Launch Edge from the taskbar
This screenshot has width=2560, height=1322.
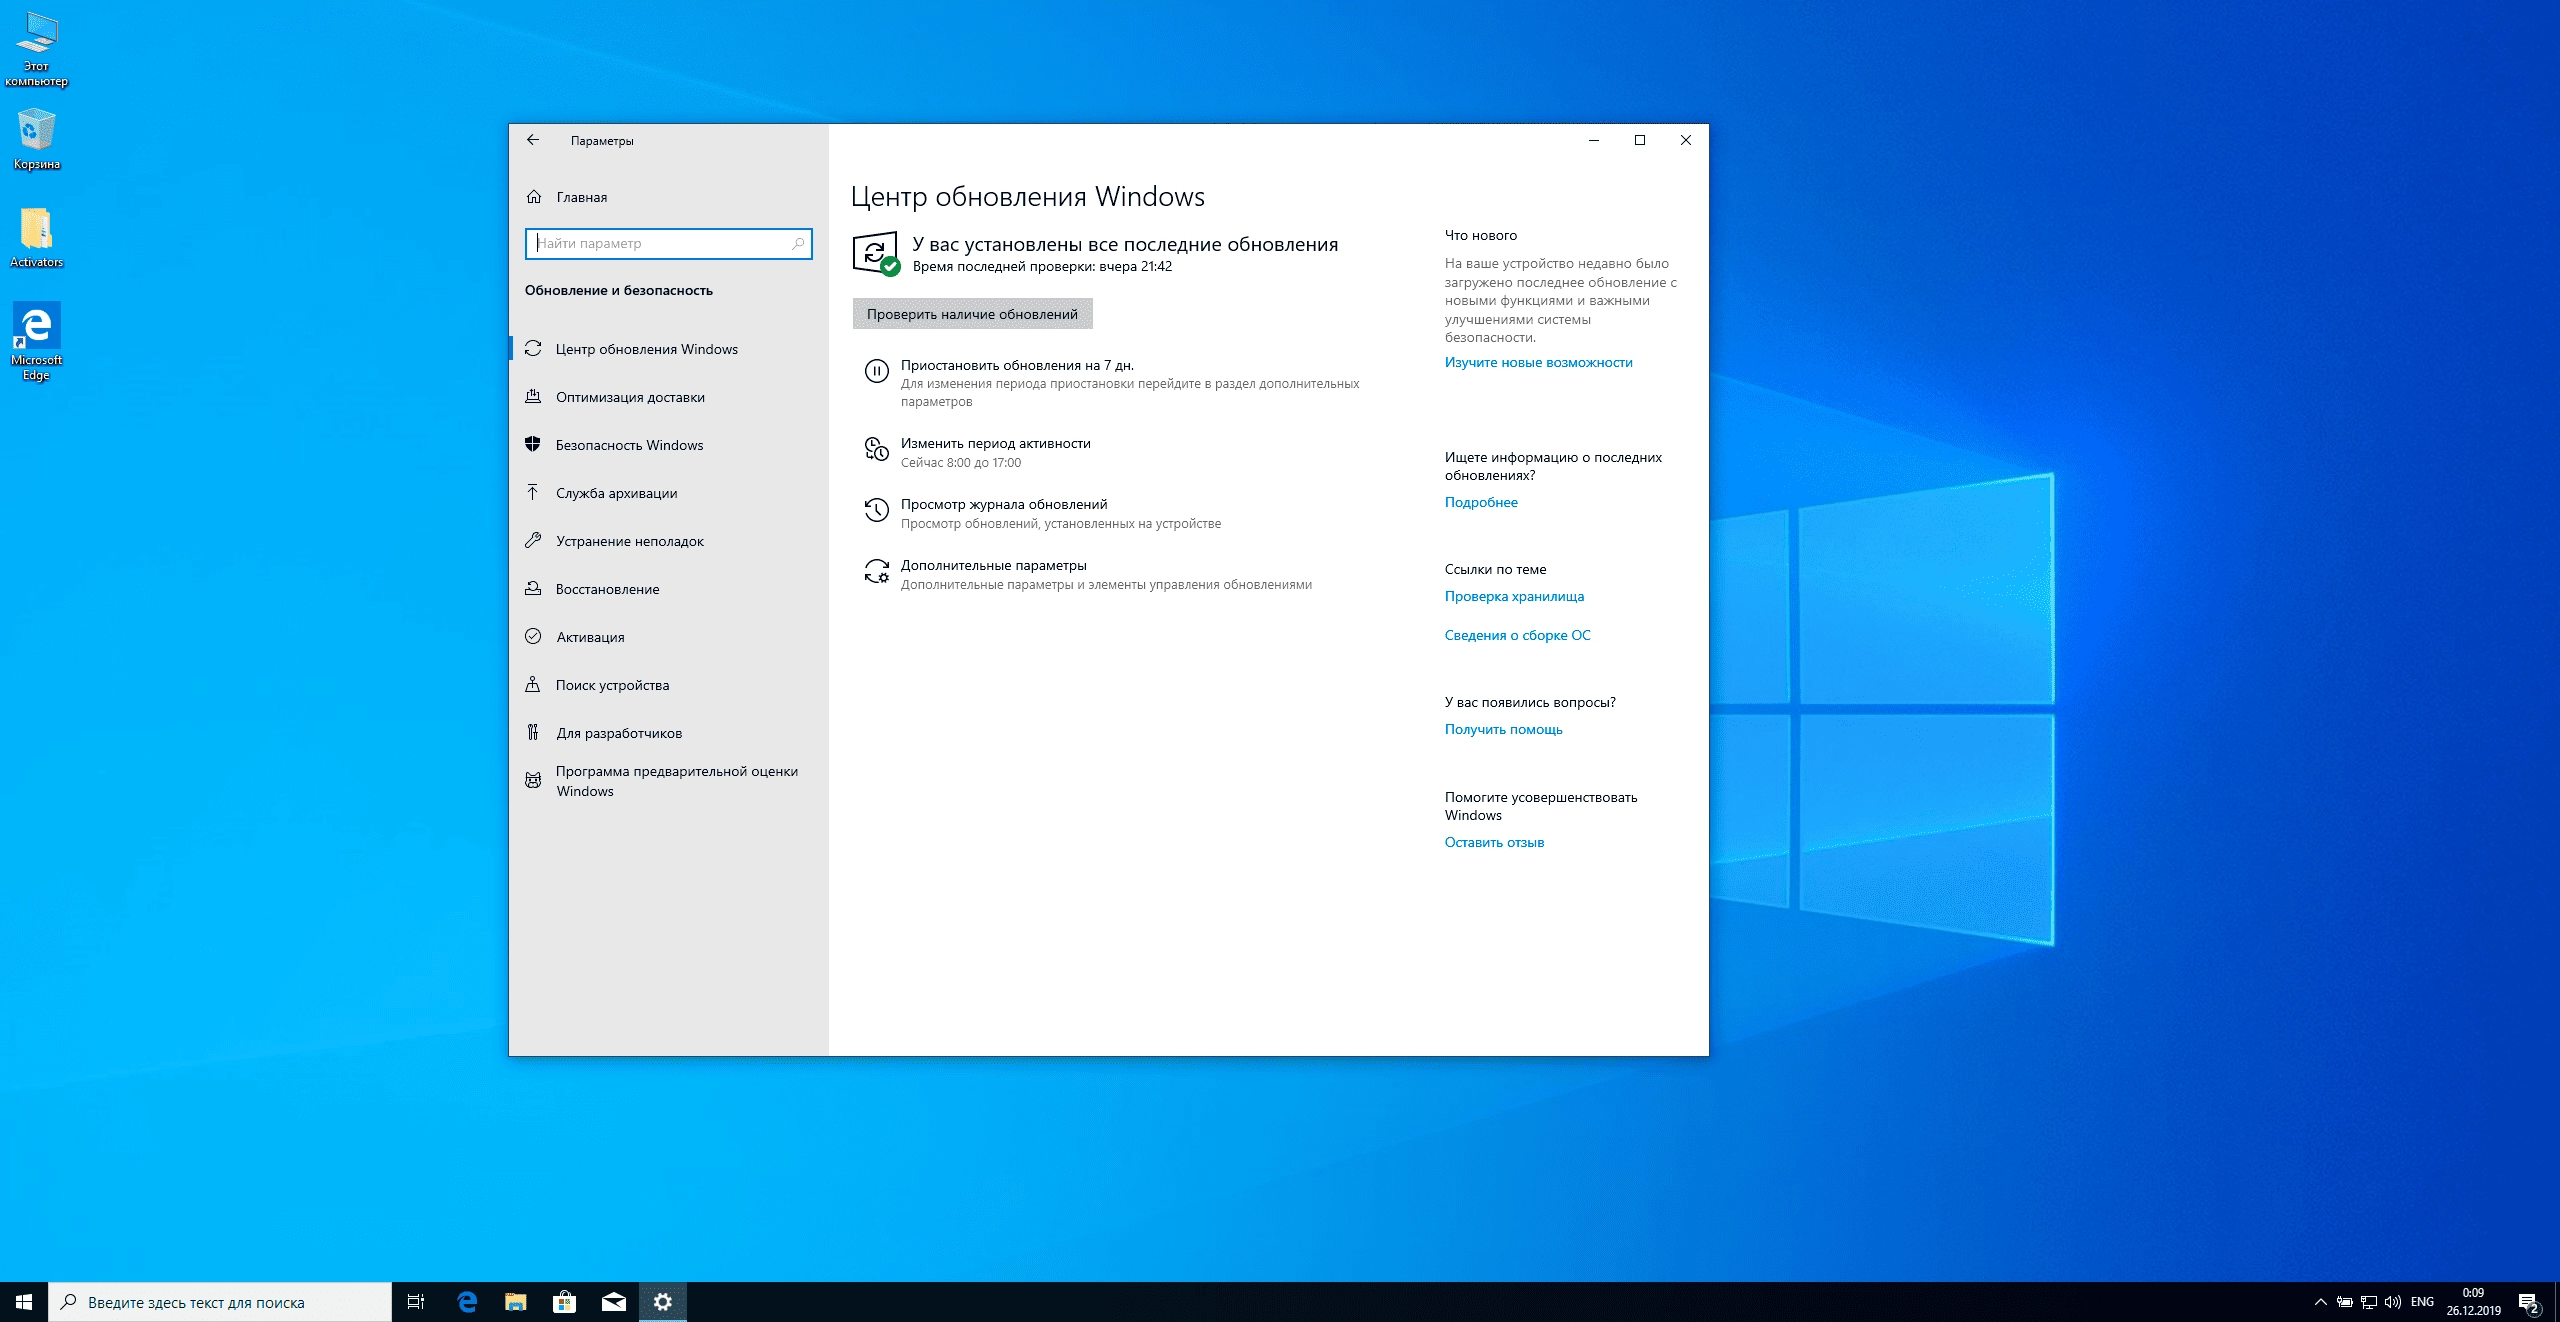click(x=467, y=1302)
